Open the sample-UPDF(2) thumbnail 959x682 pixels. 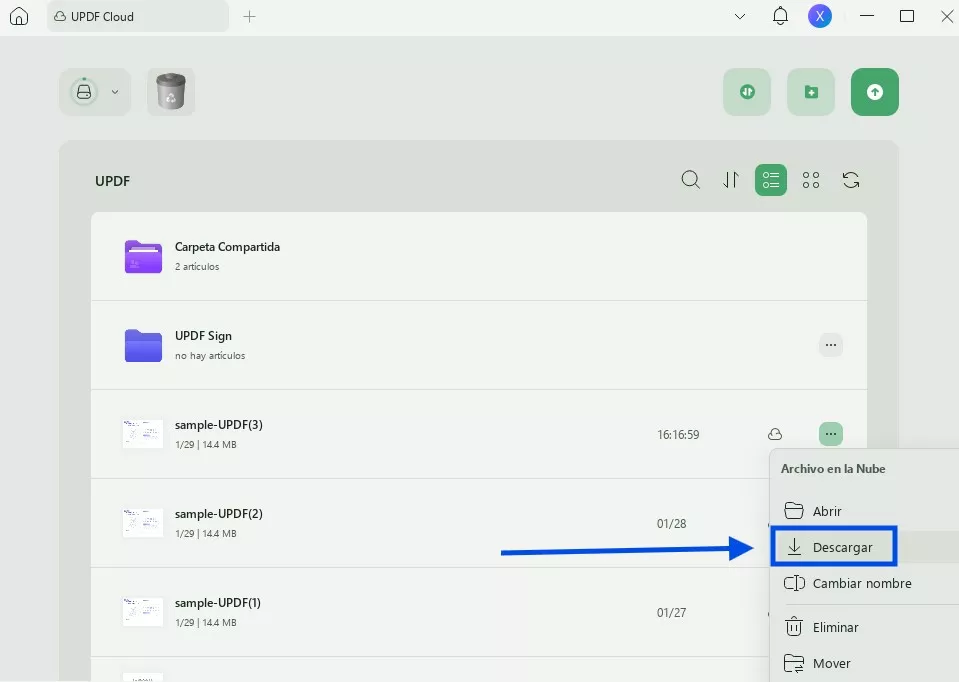[143, 523]
